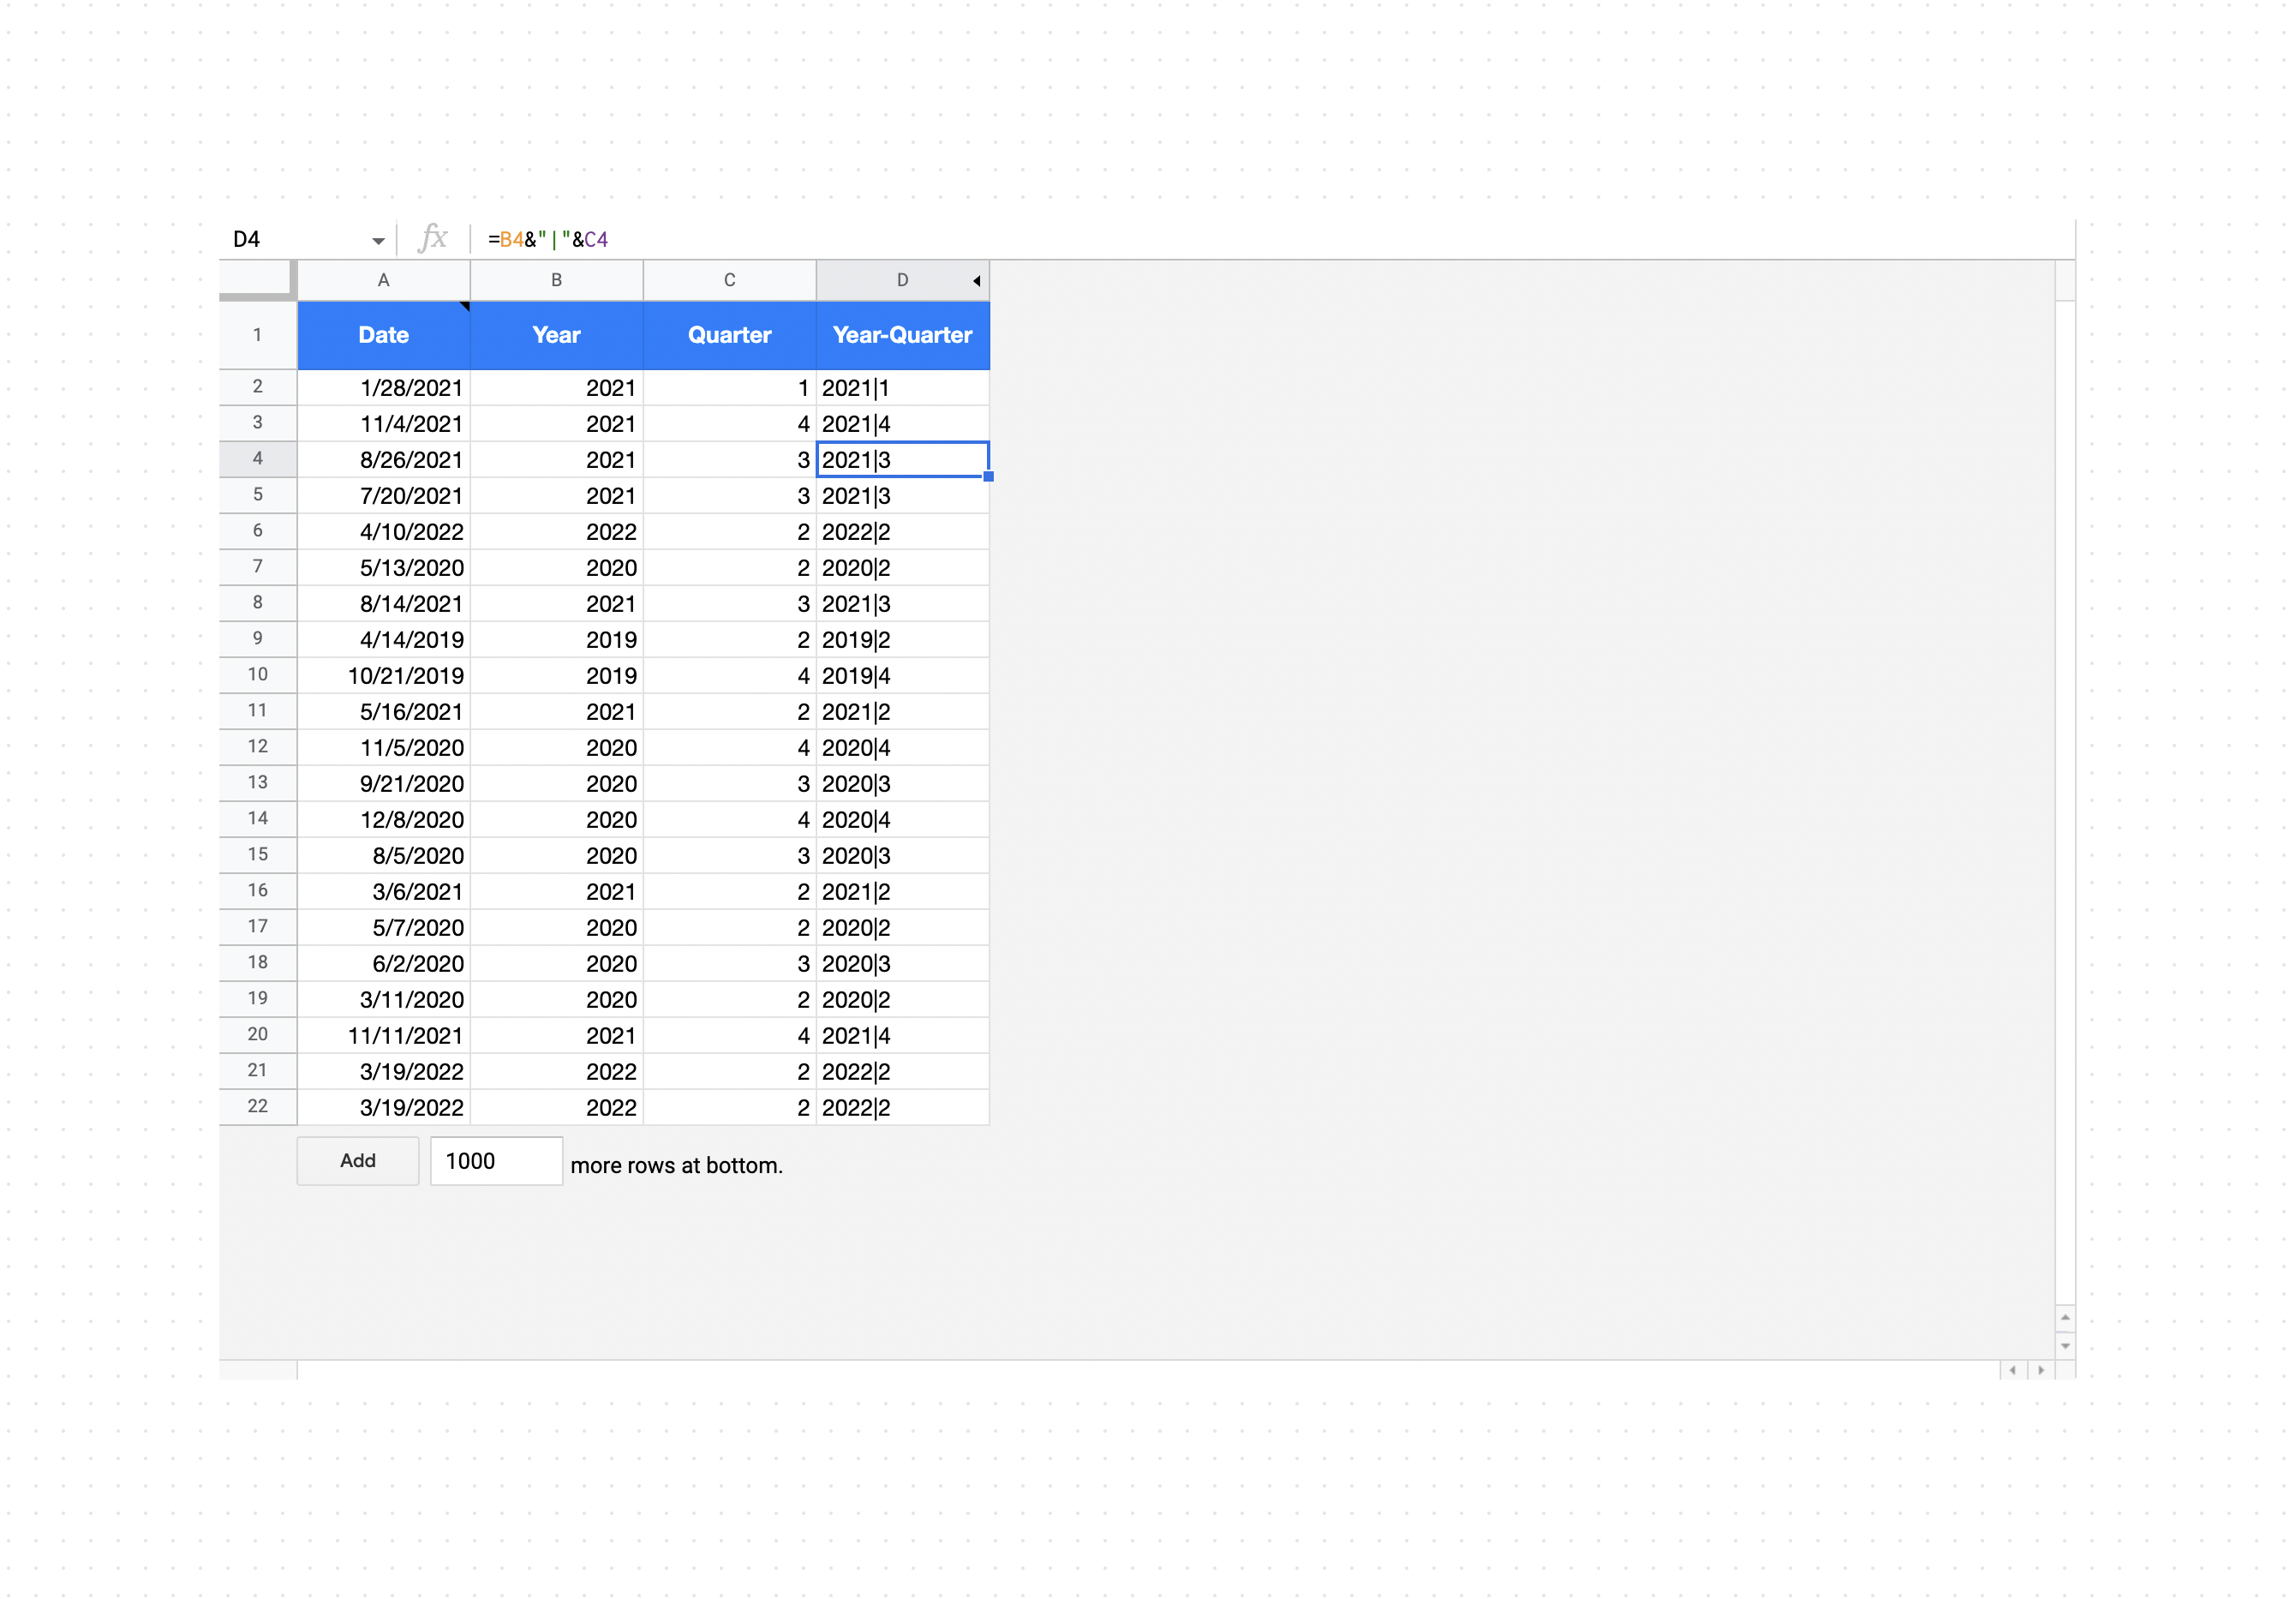
Task: Select row 10 header
Action: 258,675
